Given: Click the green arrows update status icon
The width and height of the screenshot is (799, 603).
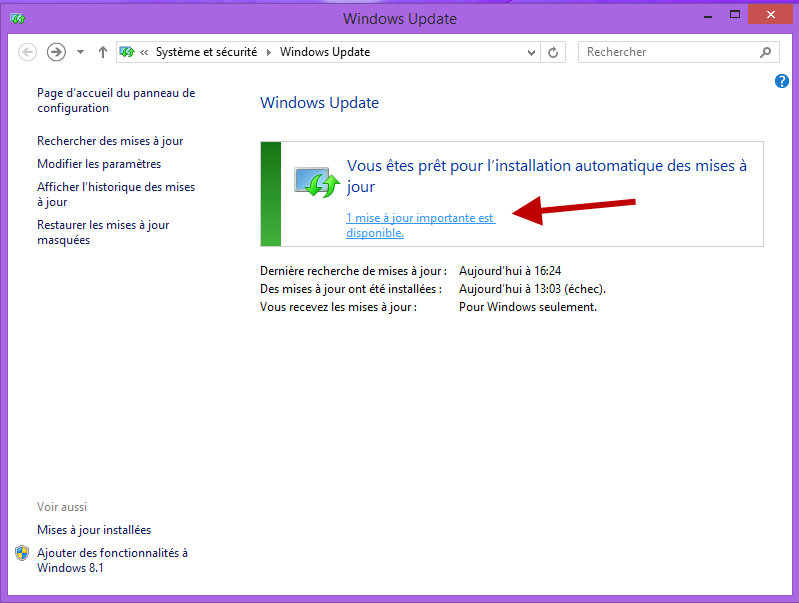Looking at the screenshot, I should tap(316, 182).
